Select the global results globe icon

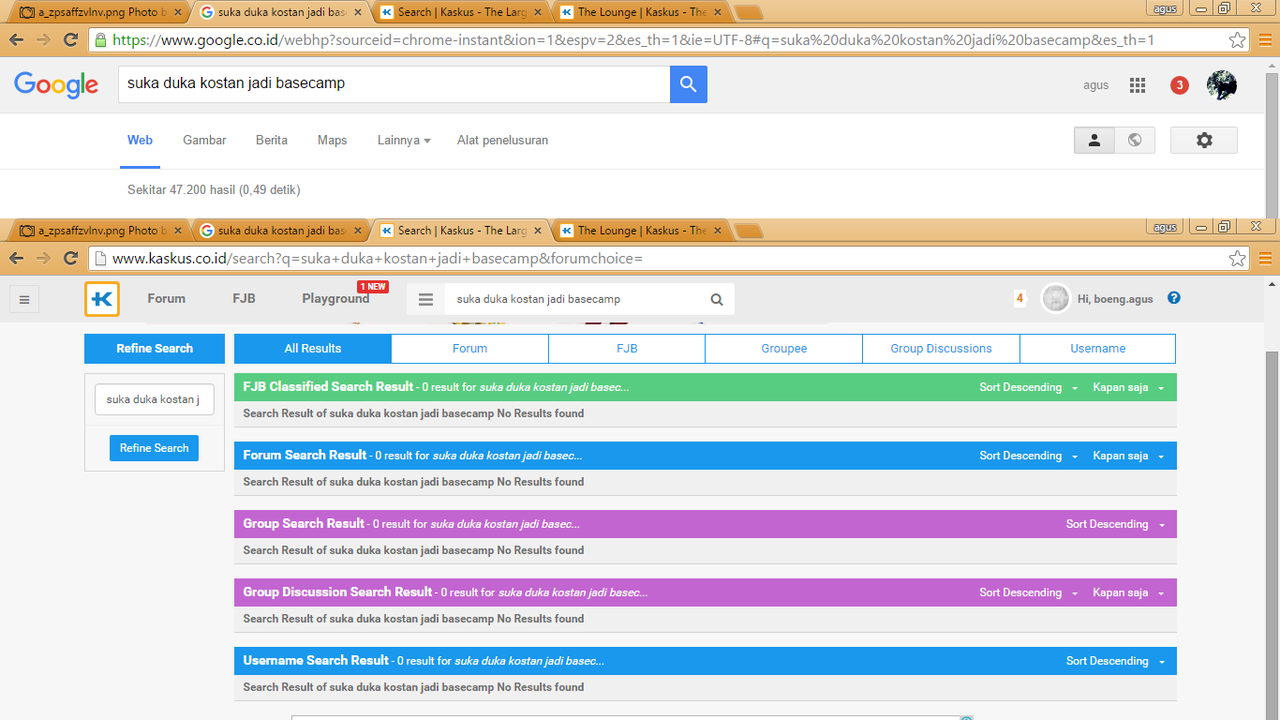[1135, 140]
